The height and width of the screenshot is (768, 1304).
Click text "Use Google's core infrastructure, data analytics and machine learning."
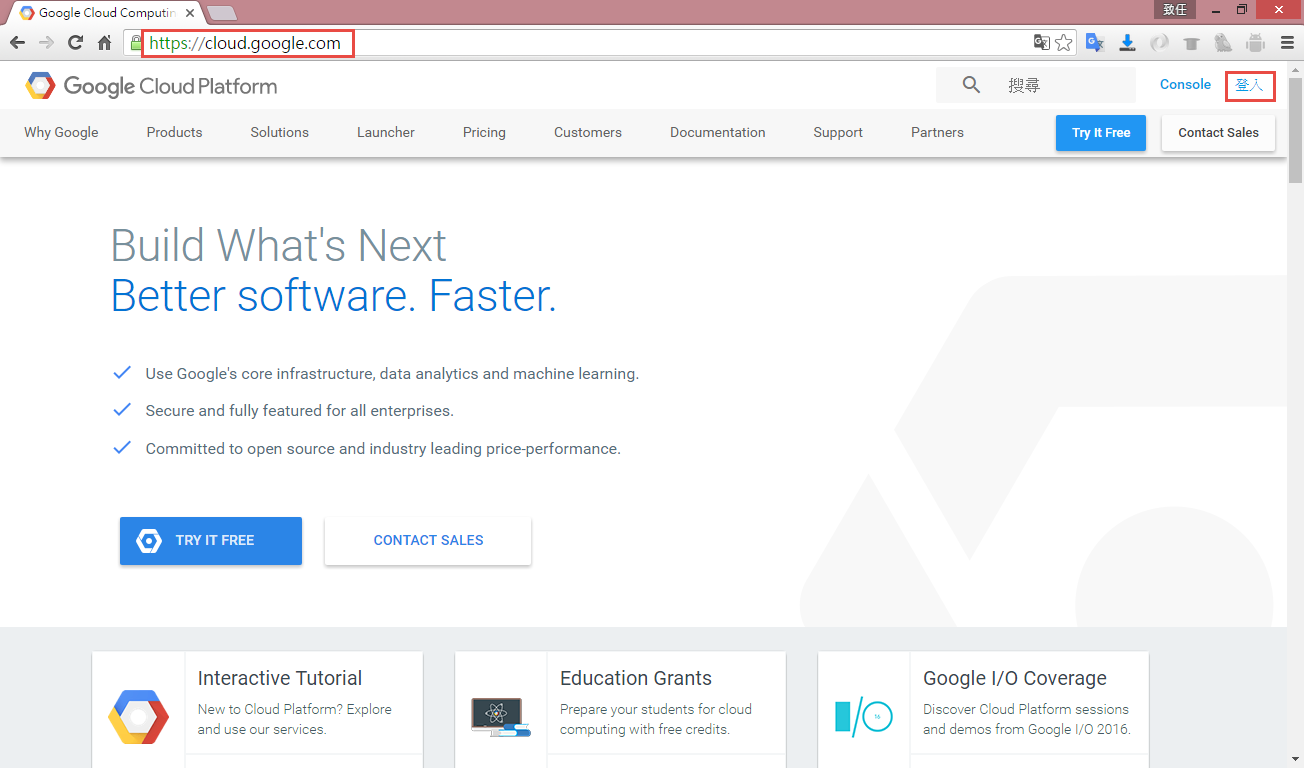point(392,374)
